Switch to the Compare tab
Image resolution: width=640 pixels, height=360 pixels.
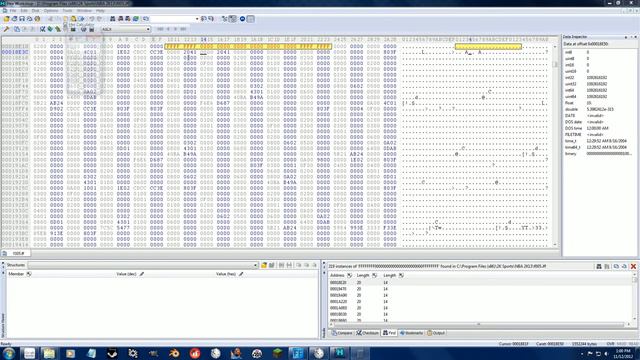tap(342, 333)
